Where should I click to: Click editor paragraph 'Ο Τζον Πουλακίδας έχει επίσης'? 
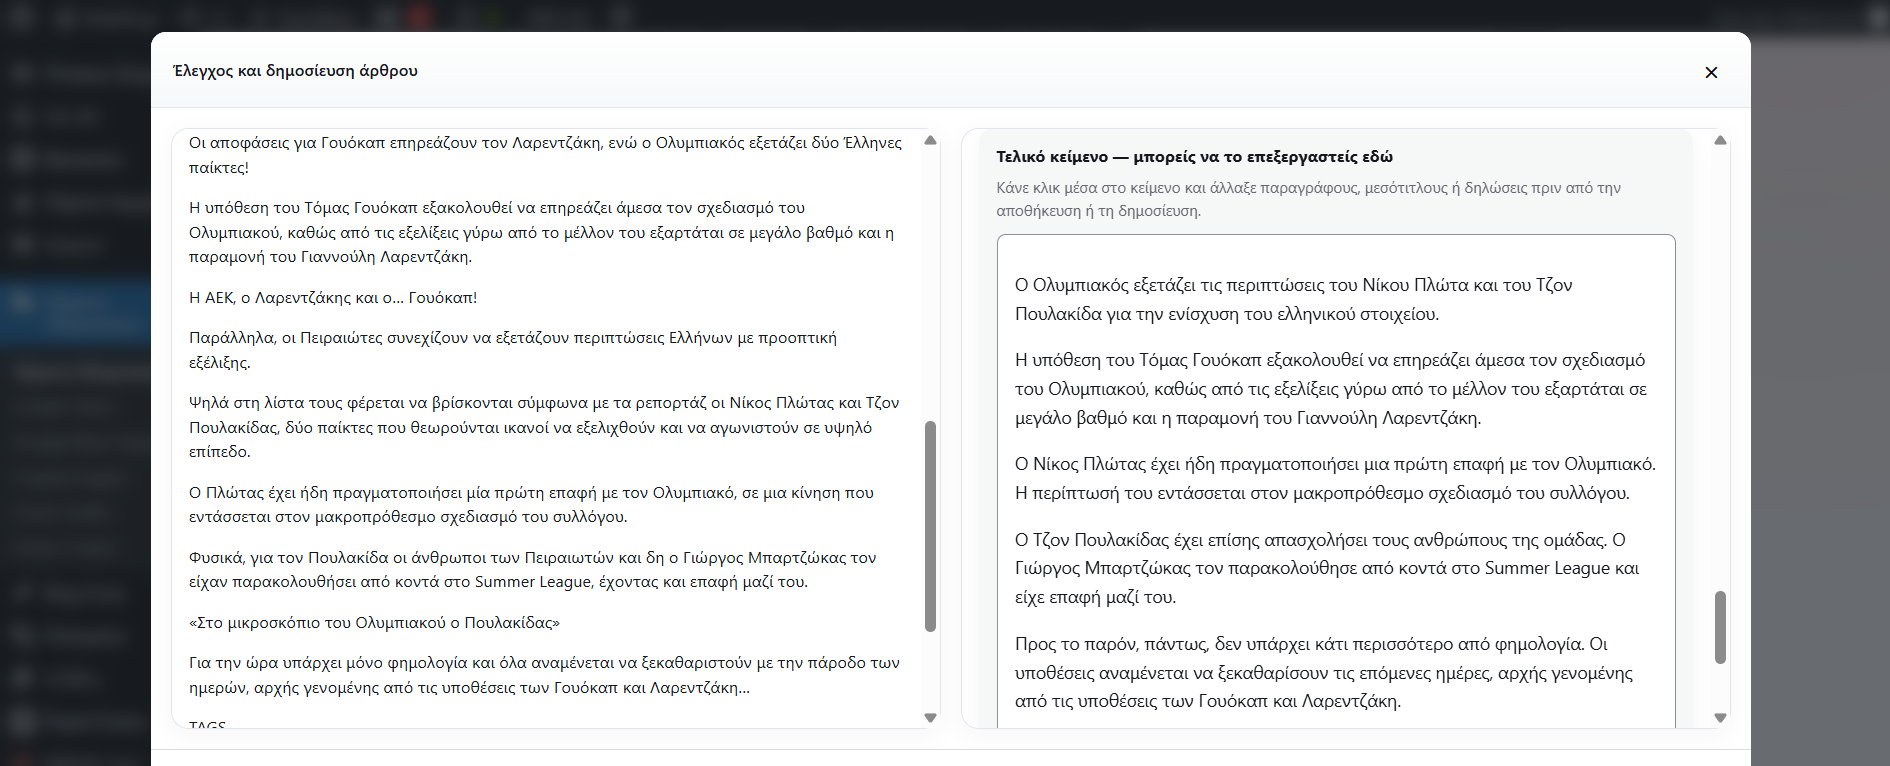(1327, 568)
